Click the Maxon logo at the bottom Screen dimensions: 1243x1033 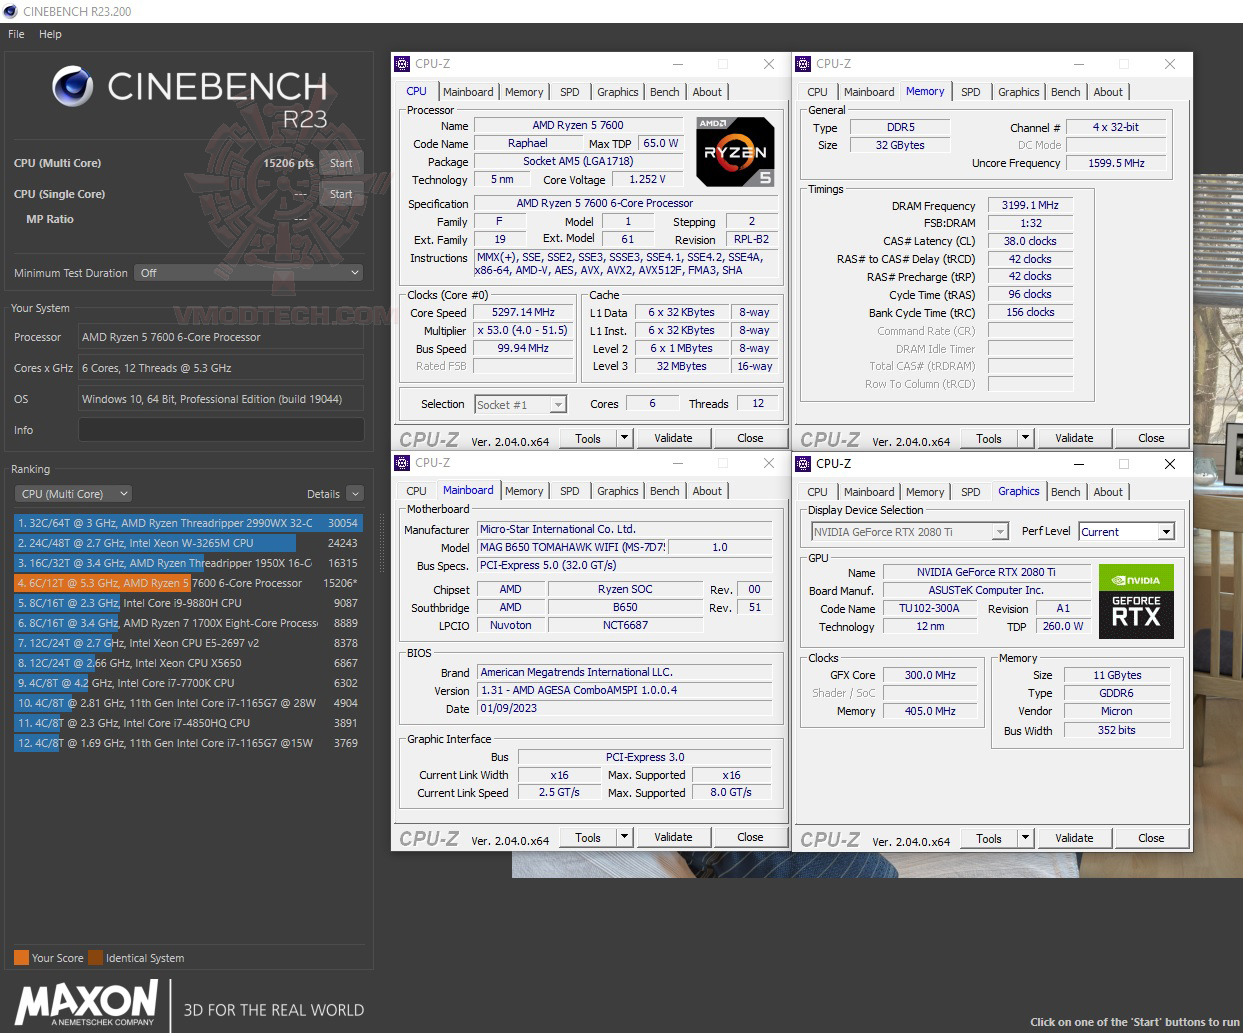(87, 1003)
